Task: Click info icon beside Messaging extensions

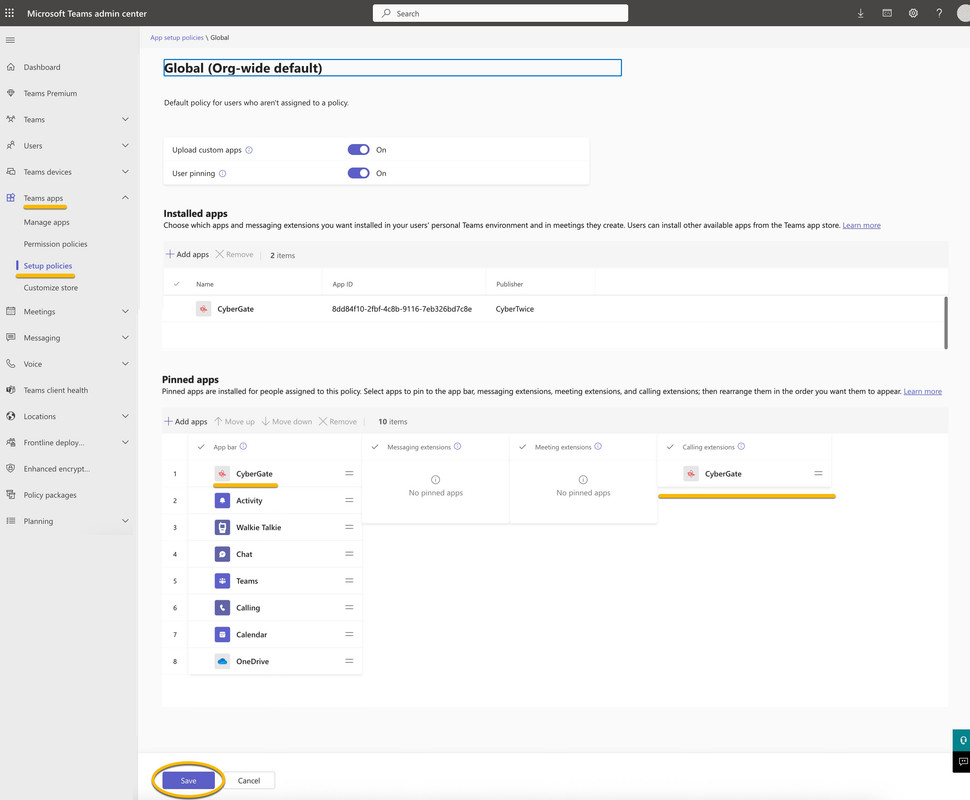Action: click(x=457, y=446)
